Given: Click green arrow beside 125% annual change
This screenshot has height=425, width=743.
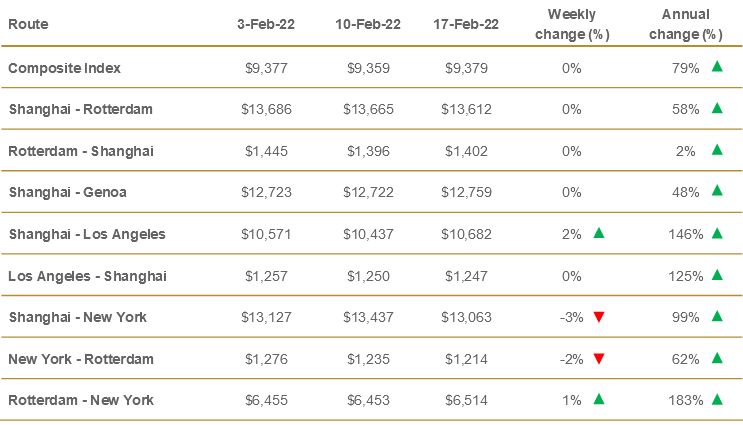Looking at the screenshot, I should pos(716,275).
